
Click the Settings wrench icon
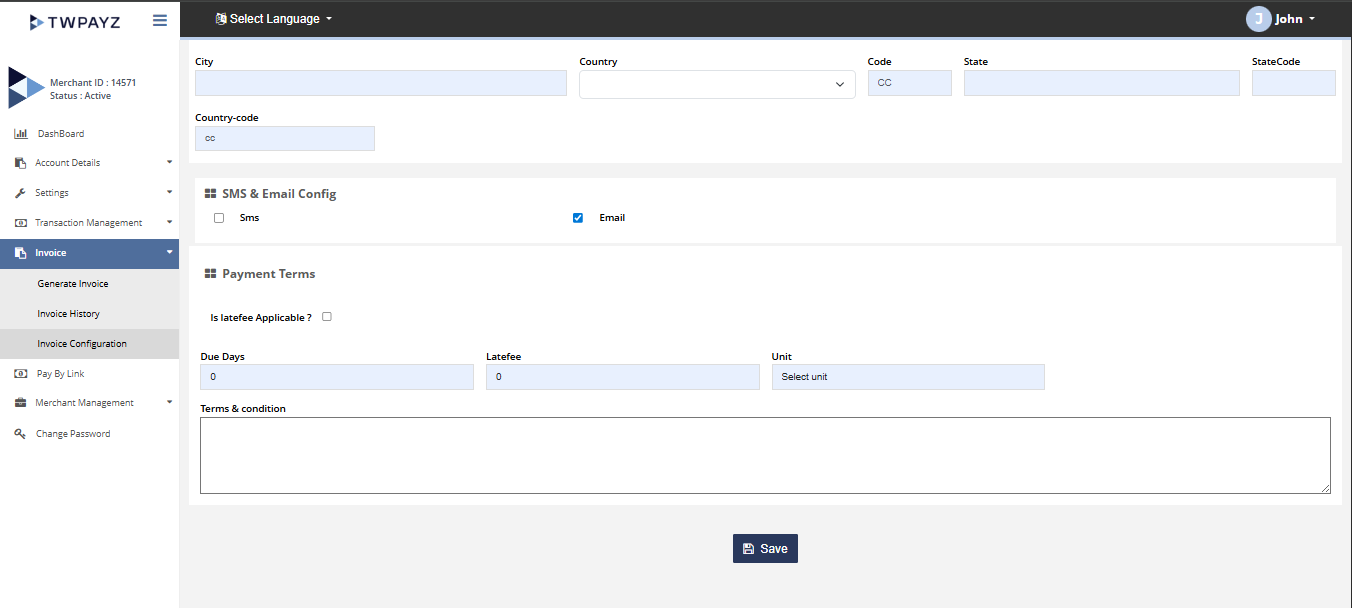(20, 193)
